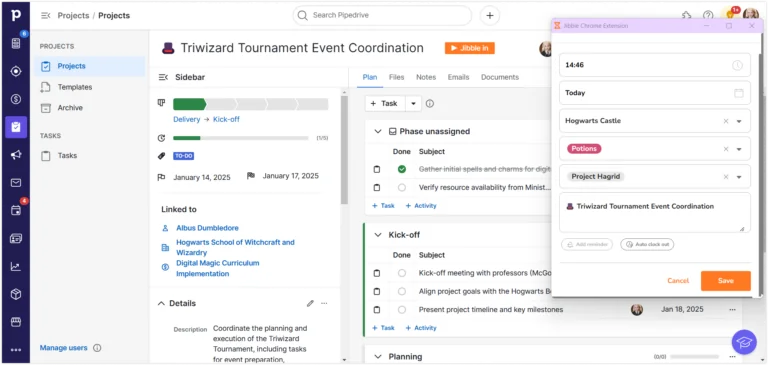768x365 pixels.
Task: Open the calendar icon in Today field
Action: [739, 93]
